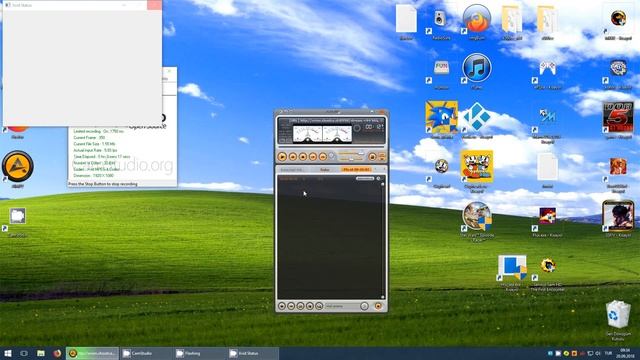The height and width of the screenshot is (360, 640).
Task: Click the 'Dimension' line in CamStudio
Action: [93, 176]
